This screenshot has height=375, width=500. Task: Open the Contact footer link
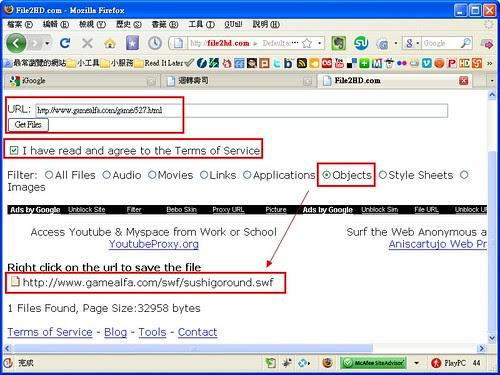coord(197,332)
